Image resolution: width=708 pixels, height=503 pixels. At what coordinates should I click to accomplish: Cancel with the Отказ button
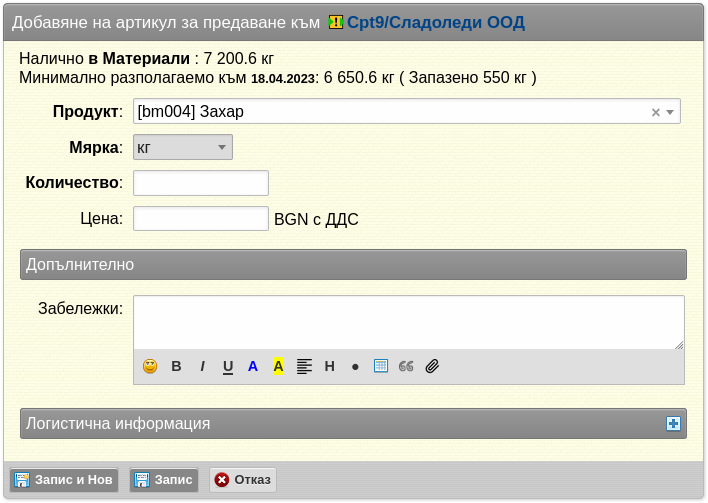pos(243,480)
